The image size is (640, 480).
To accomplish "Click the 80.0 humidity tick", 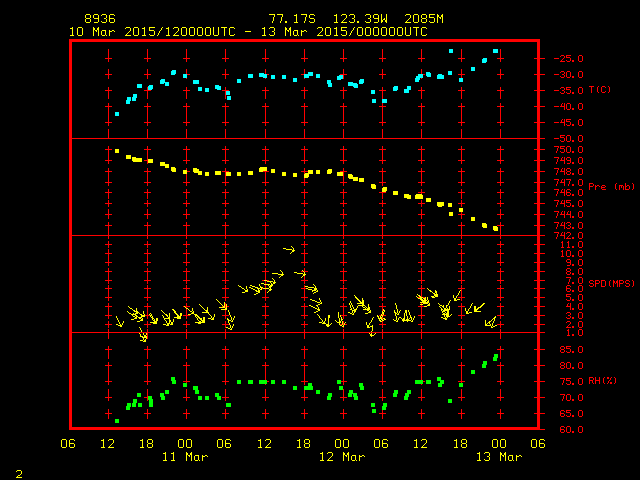I will (572, 366).
